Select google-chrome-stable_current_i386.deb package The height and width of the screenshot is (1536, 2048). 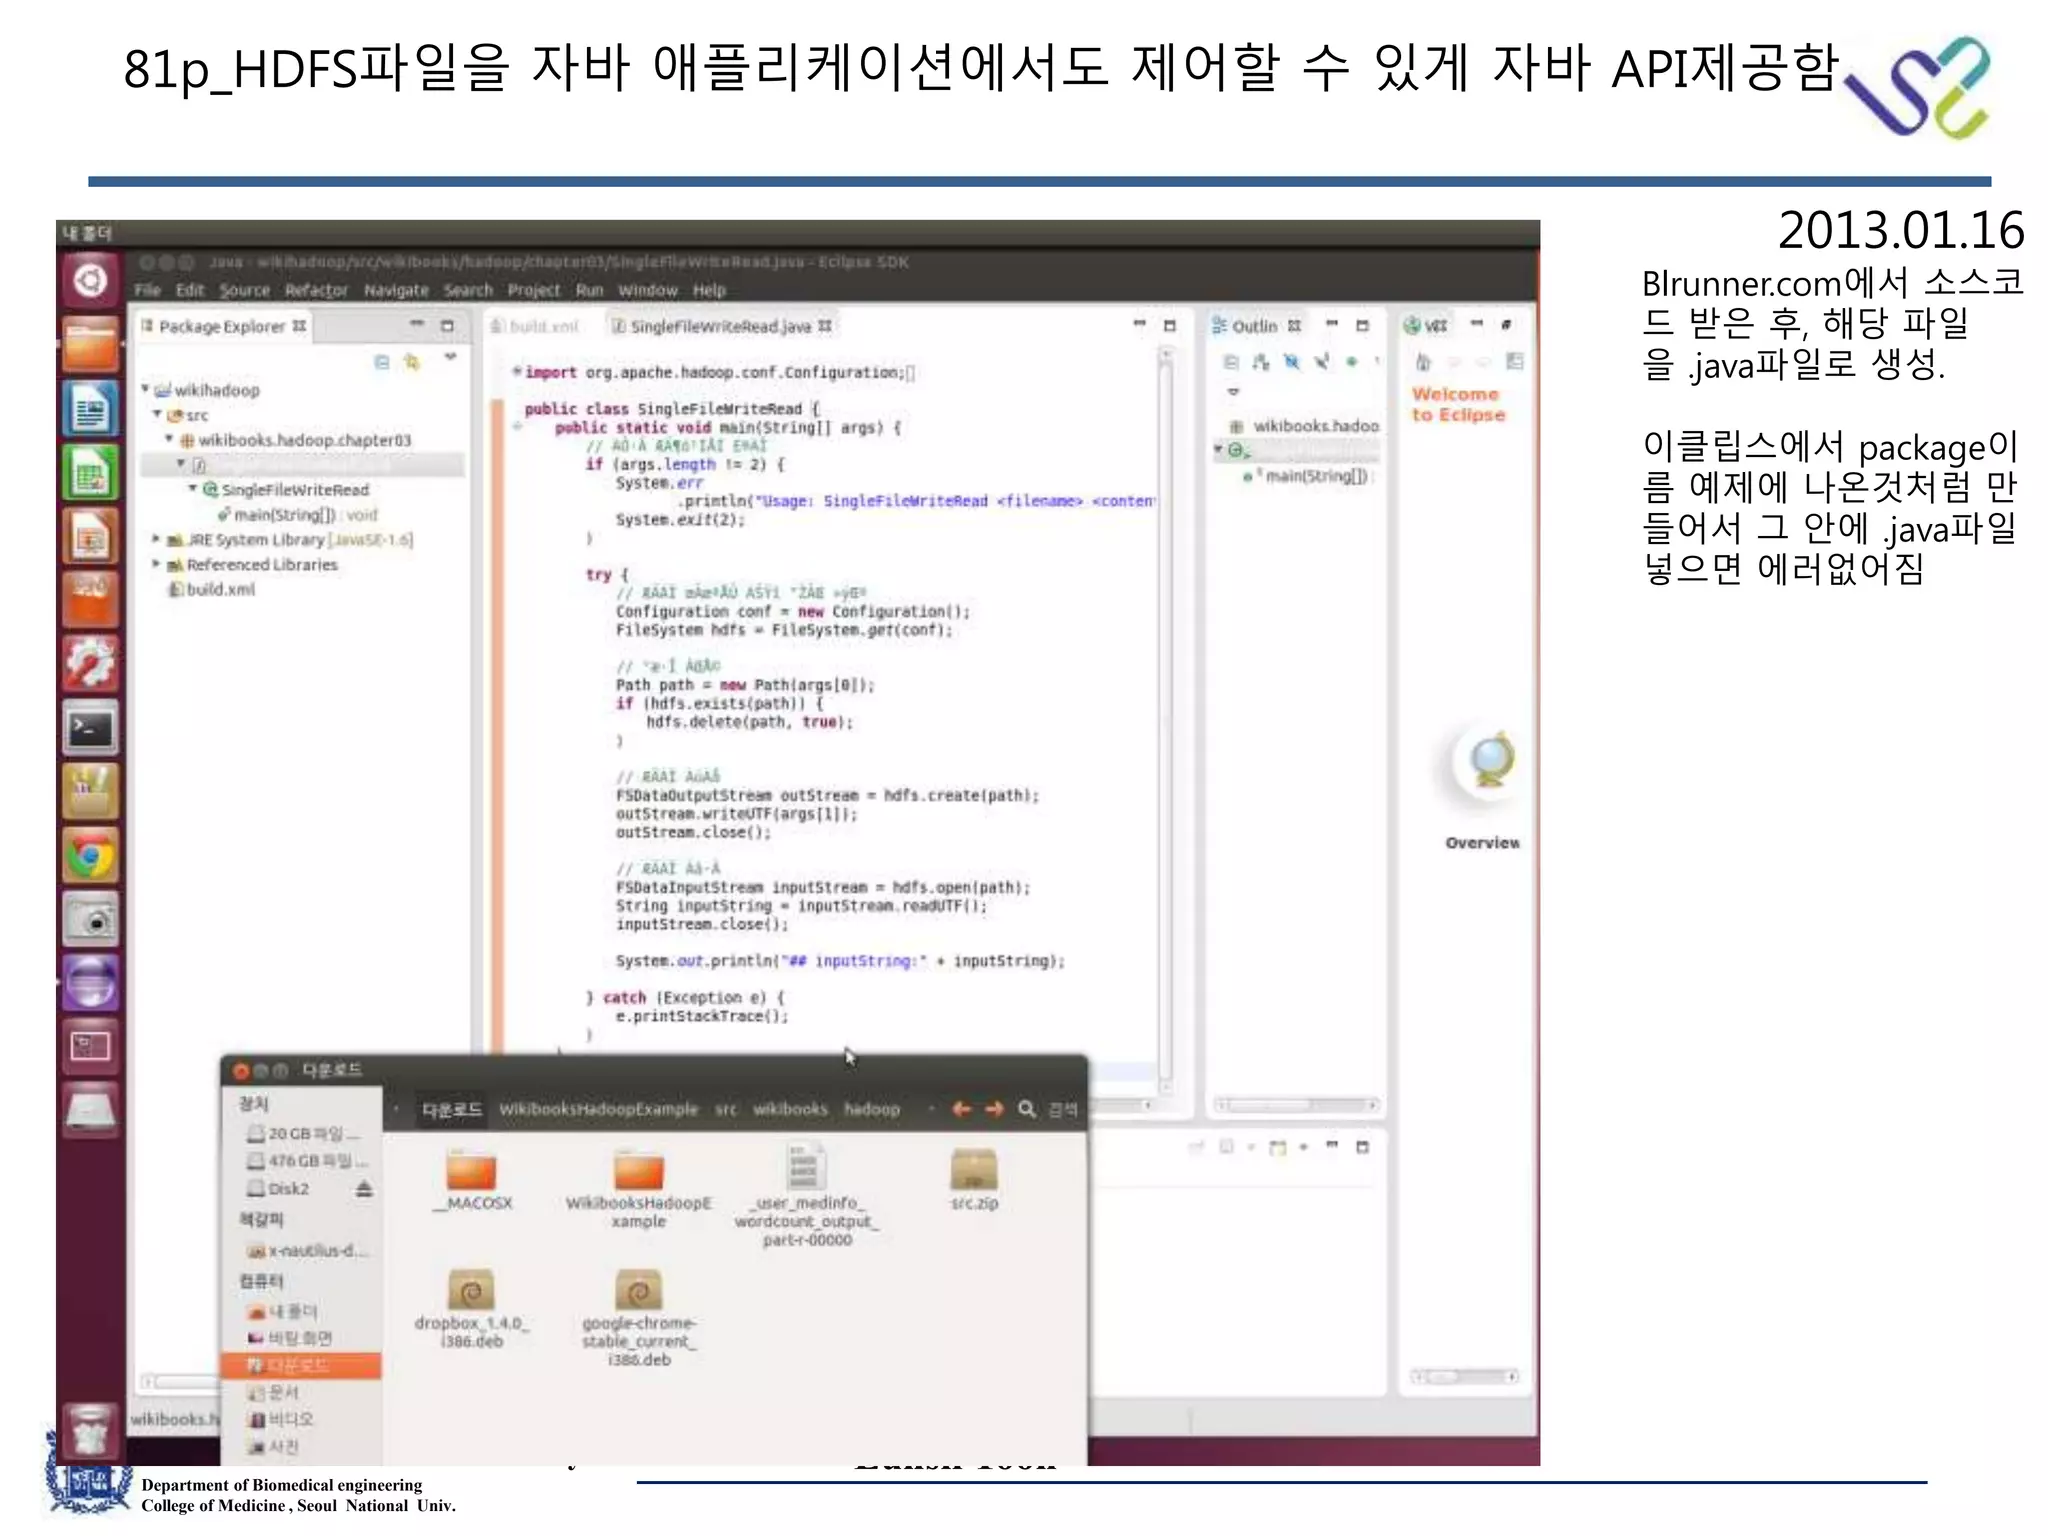(x=639, y=1318)
